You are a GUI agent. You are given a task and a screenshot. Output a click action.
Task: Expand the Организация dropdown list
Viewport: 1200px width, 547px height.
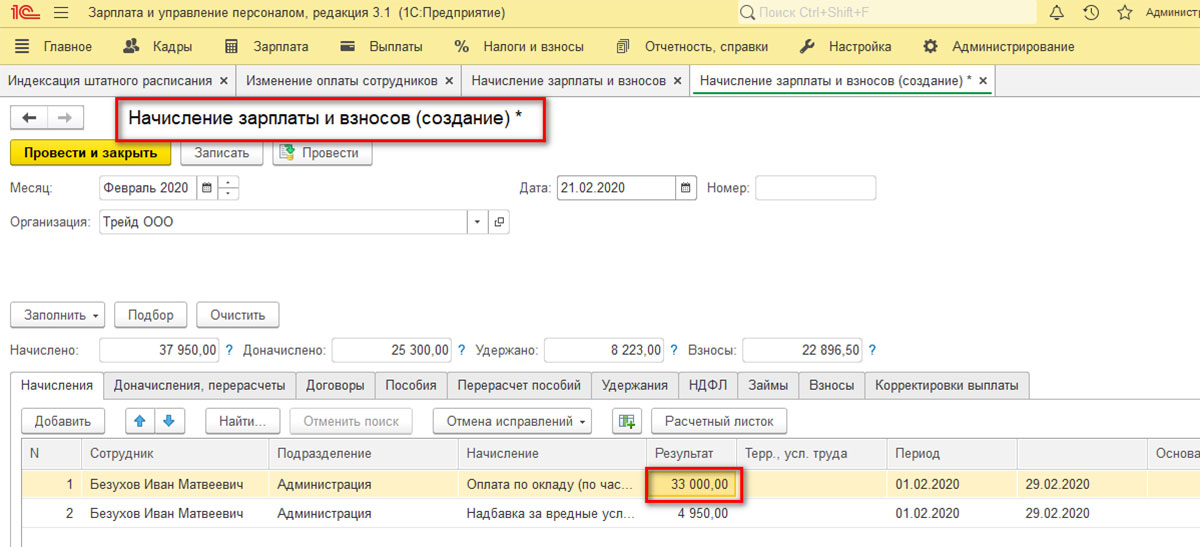pyautogui.click(x=477, y=222)
